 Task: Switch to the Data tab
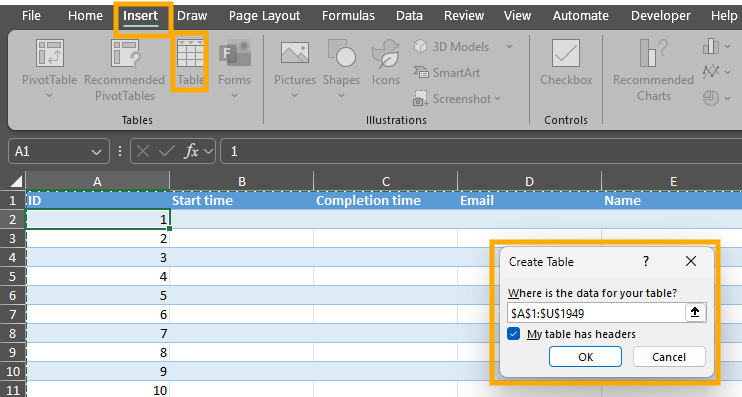click(x=409, y=16)
